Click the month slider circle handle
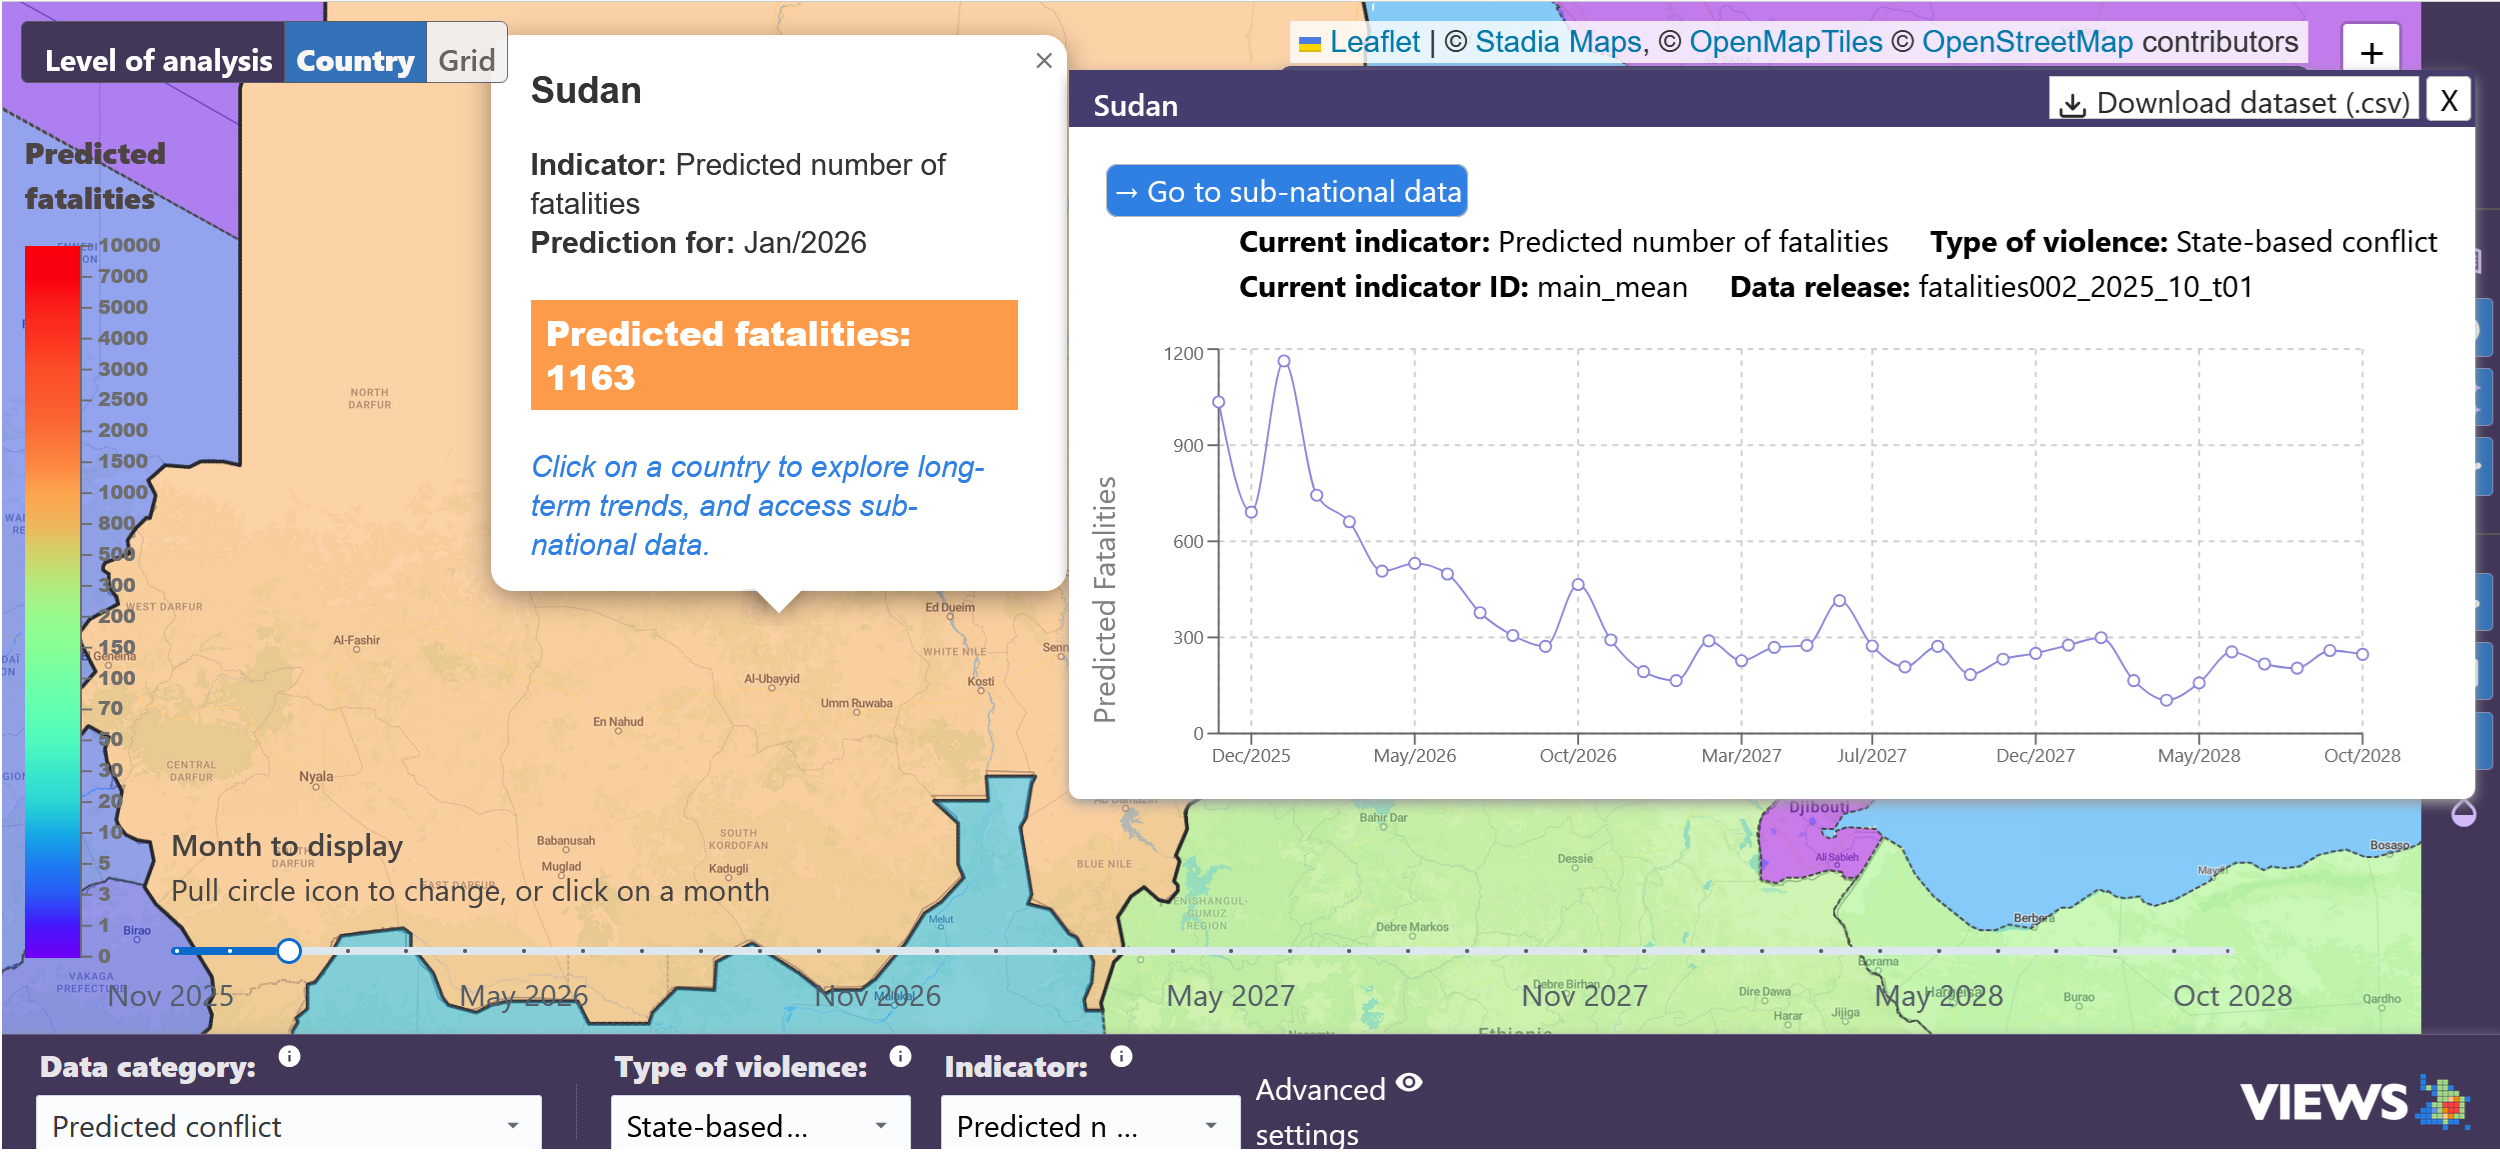The height and width of the screenshot is (1156, 2500). [288, 951]
